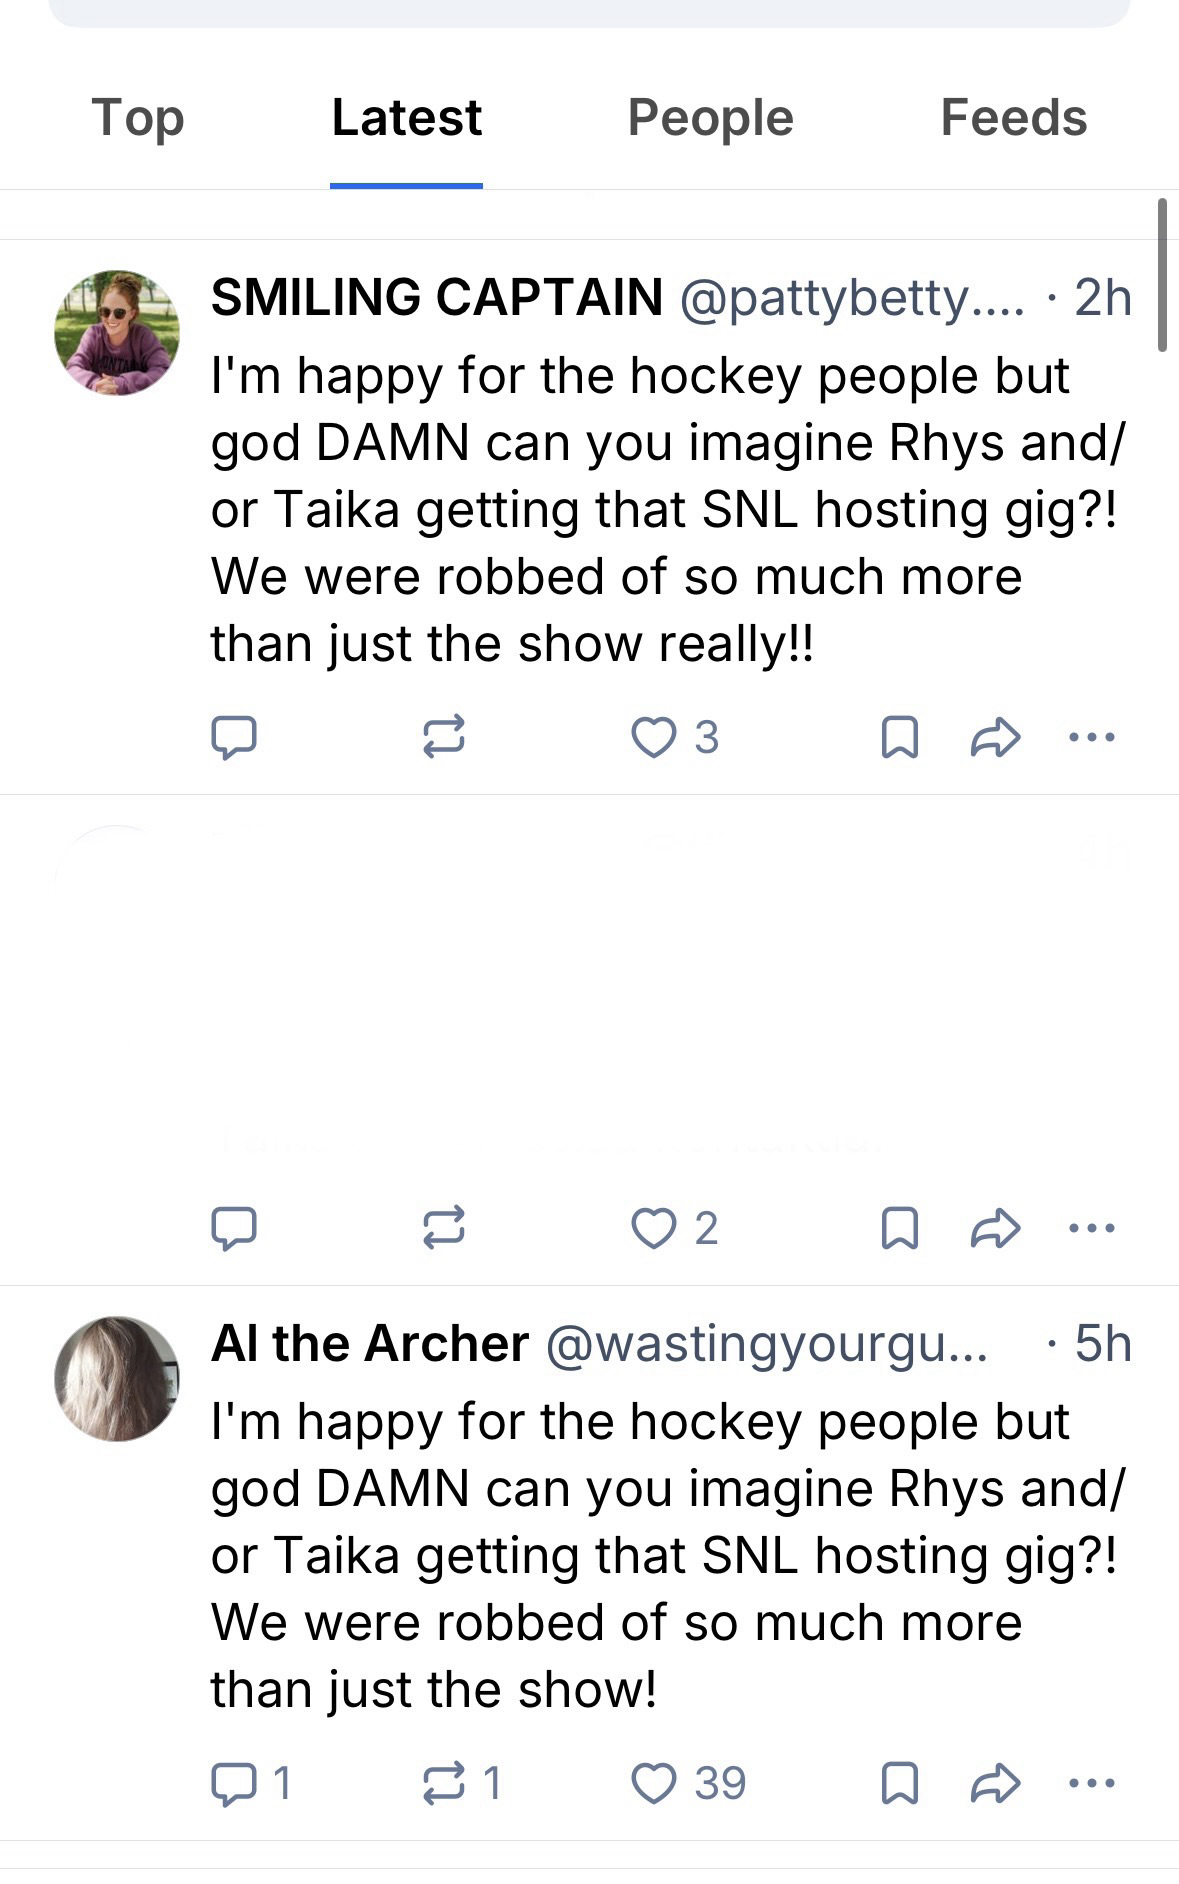
Task: Like the middle post with 2 likes
Action: coord(654,1228)
